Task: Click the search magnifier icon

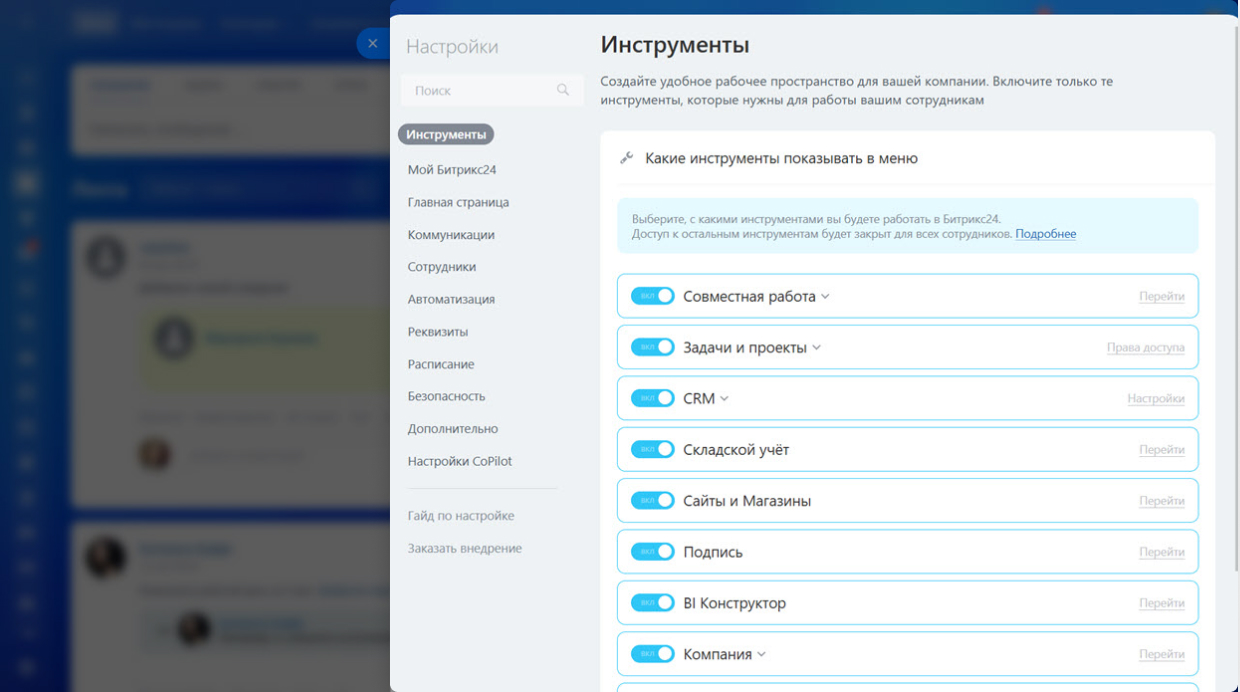Action: (x=563, y=90)
